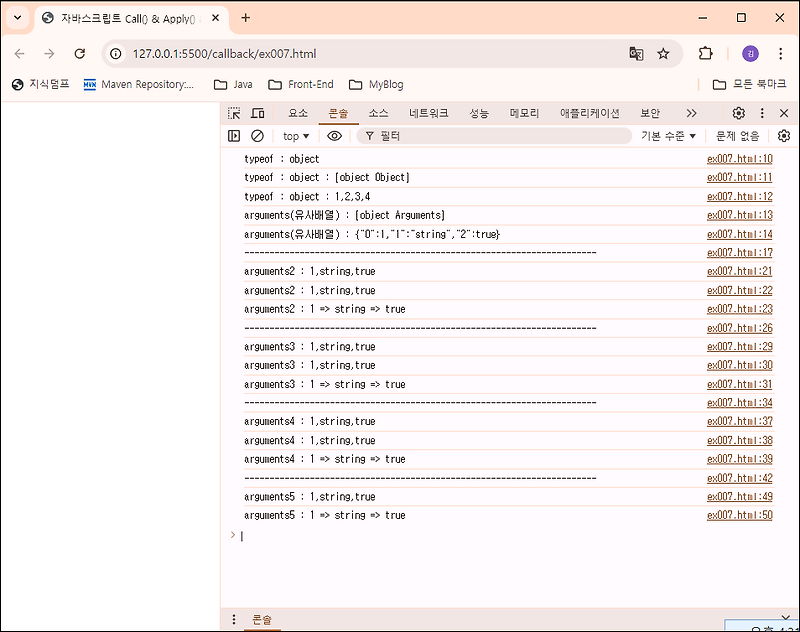The image size is (800, 632).
Task: Expand the hidden DevTools panels chevron
Action: 691,113
